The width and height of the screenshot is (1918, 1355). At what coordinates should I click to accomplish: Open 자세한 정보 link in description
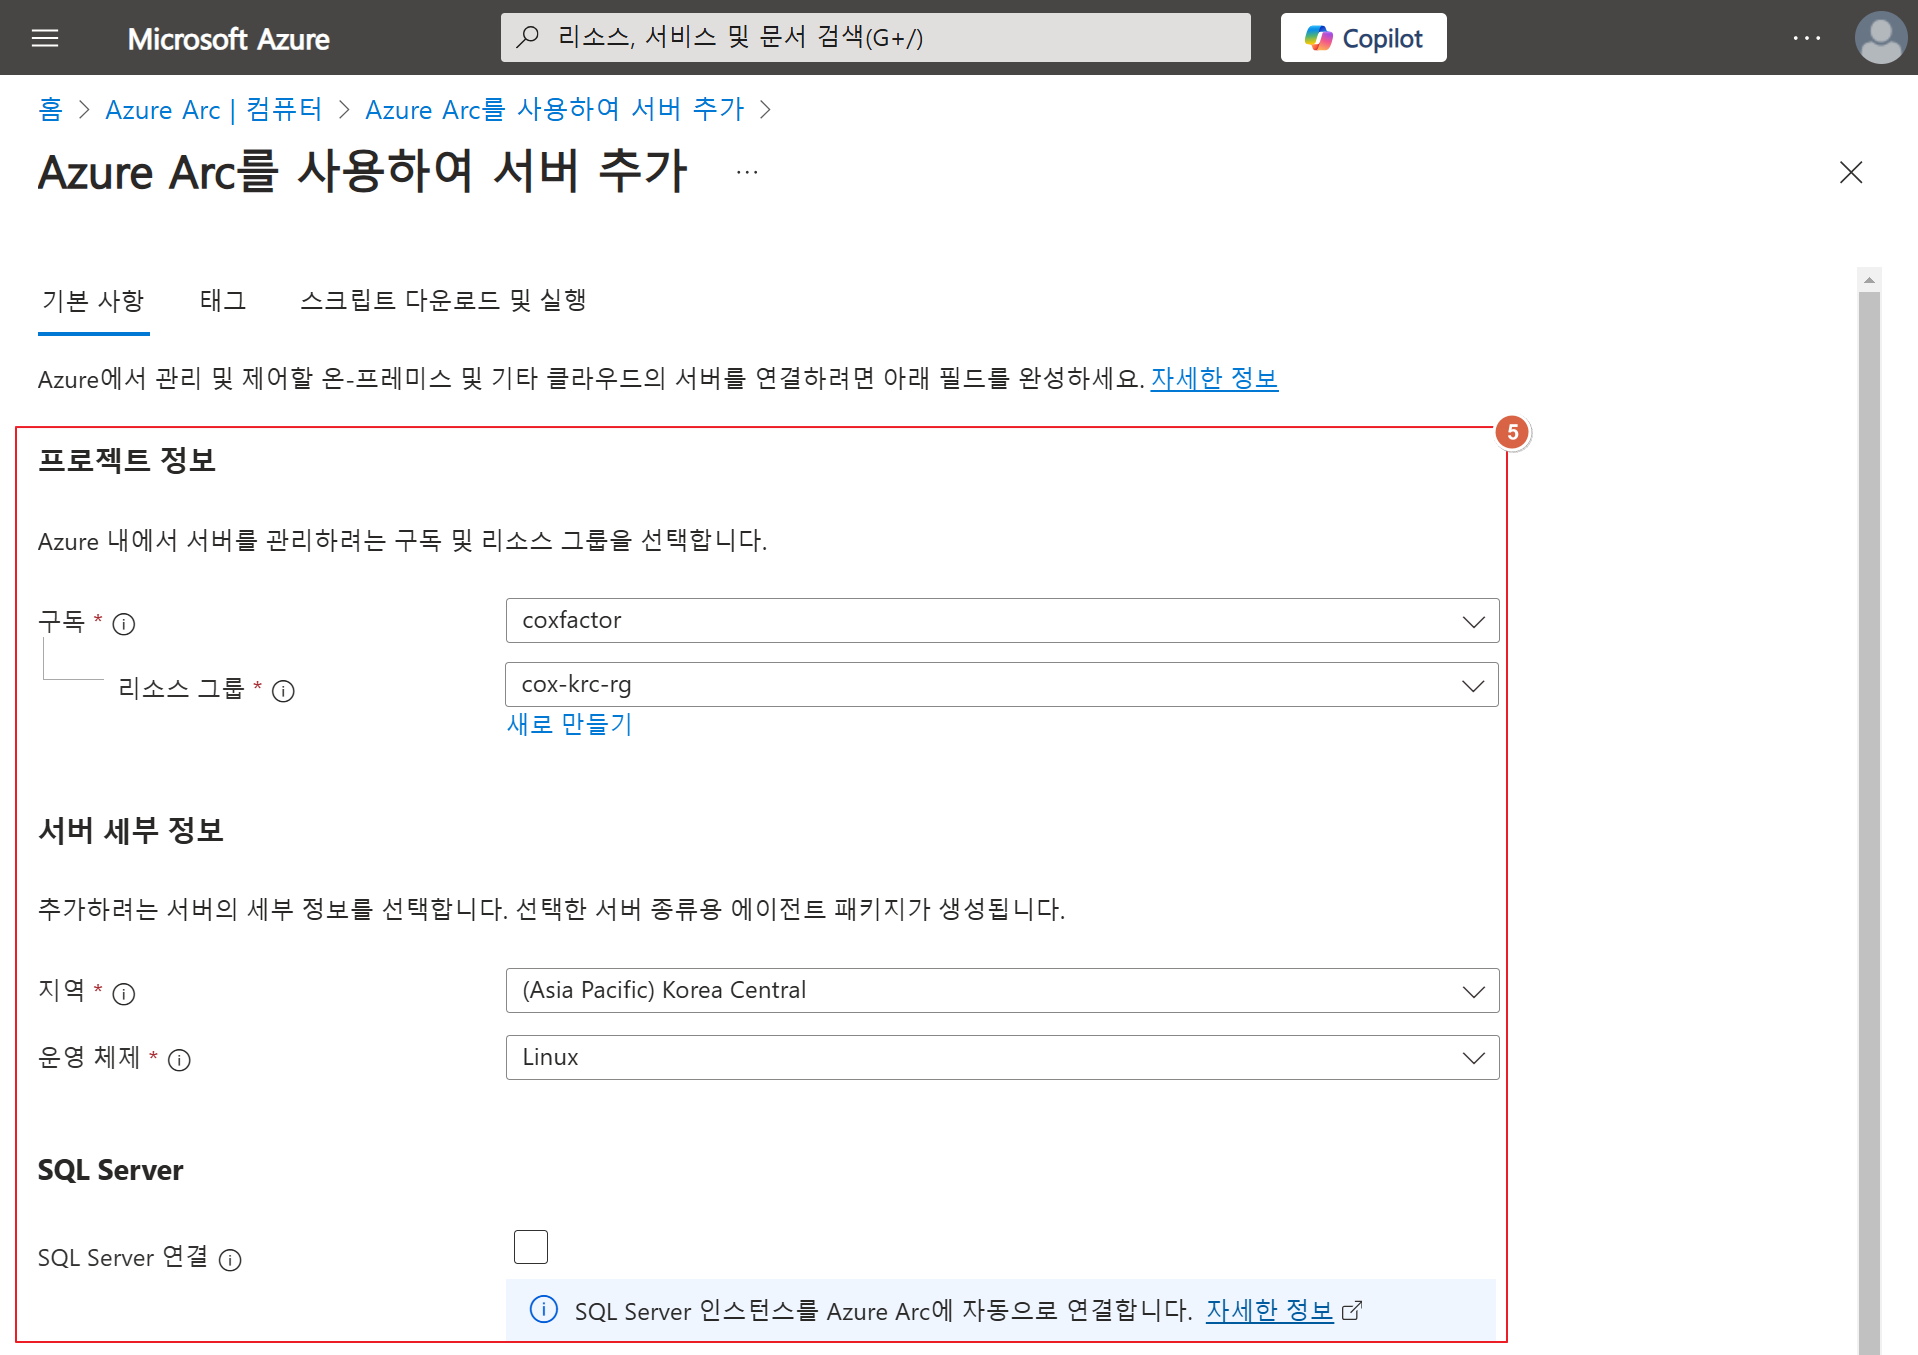pos(1214,378)
